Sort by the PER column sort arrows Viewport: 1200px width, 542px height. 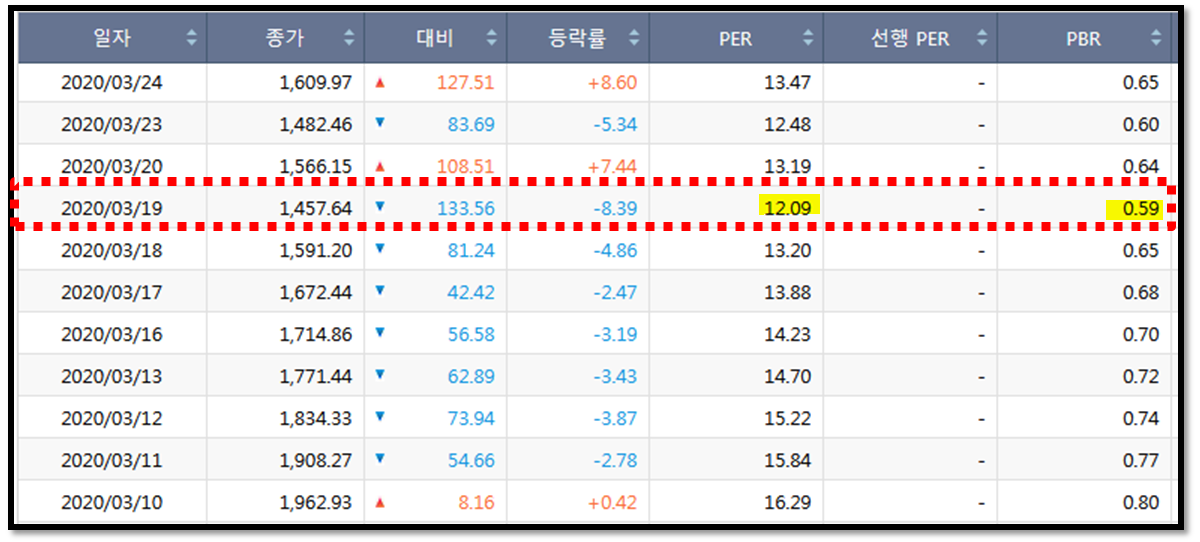(x=808, y=39)
